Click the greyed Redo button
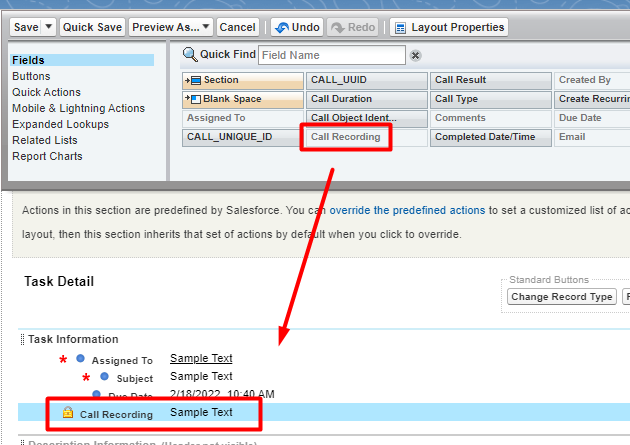Viewport: 630px width, 445px height. pyautogui.click(x=352, y=27)
